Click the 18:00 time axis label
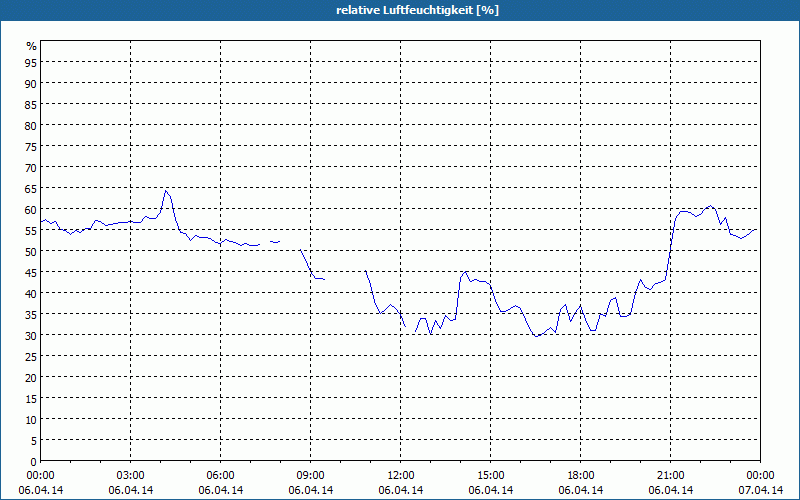800x500 pixels. point(581,476)
